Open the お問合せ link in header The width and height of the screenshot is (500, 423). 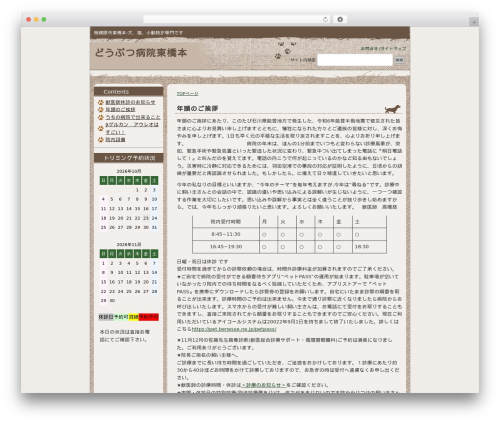click(x=369, y=48)
